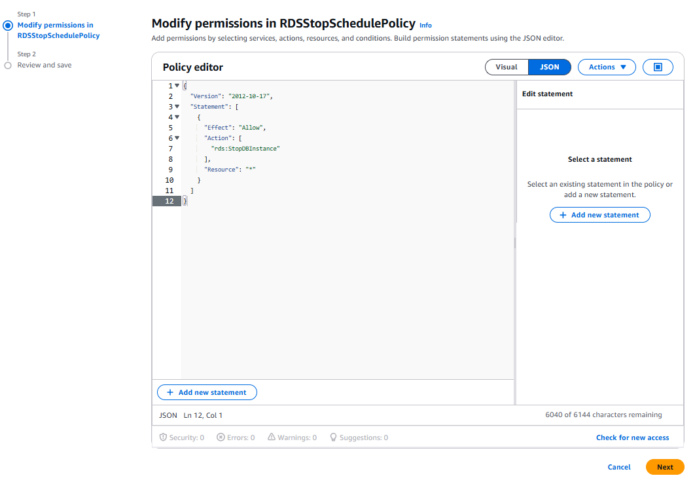The height and width of the screenshot is (480, 695).
Task: Click the orange Next button
Action: (665, 467)
